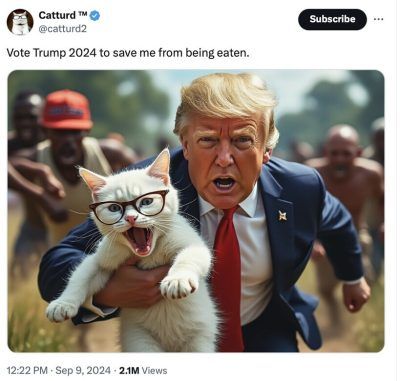Image resolution: width=400 pixels, height=381 pixels.
Task: Click the cat's glasses in the image
Action: tap(129, 207)
